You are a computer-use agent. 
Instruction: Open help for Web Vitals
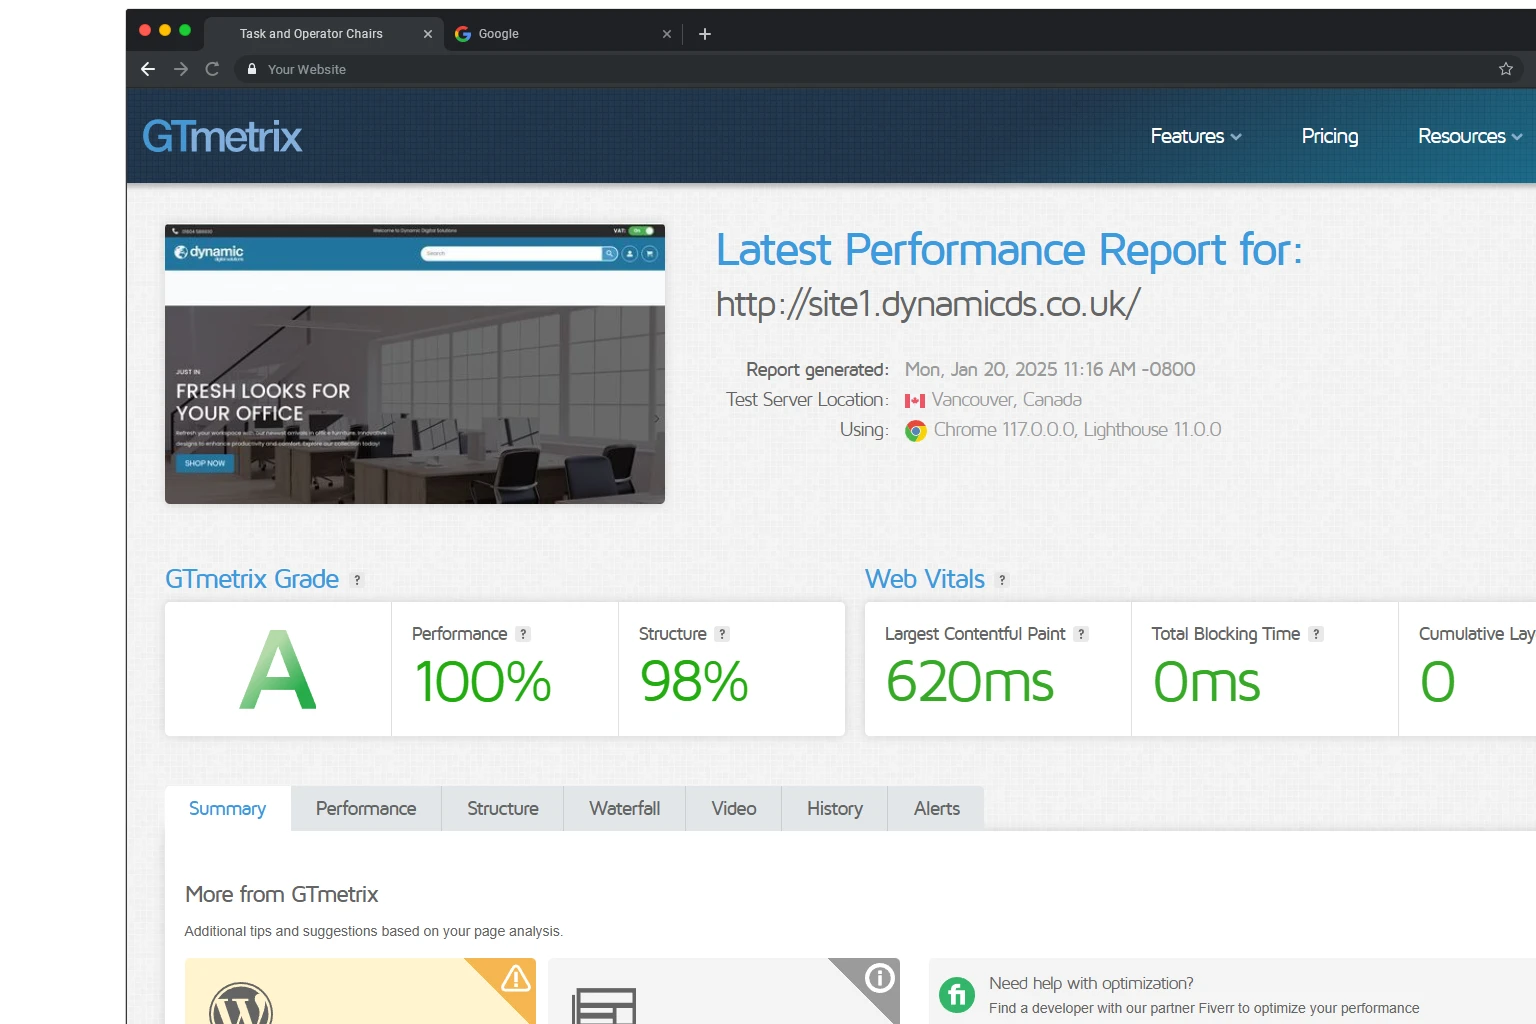click(1002, 580)
